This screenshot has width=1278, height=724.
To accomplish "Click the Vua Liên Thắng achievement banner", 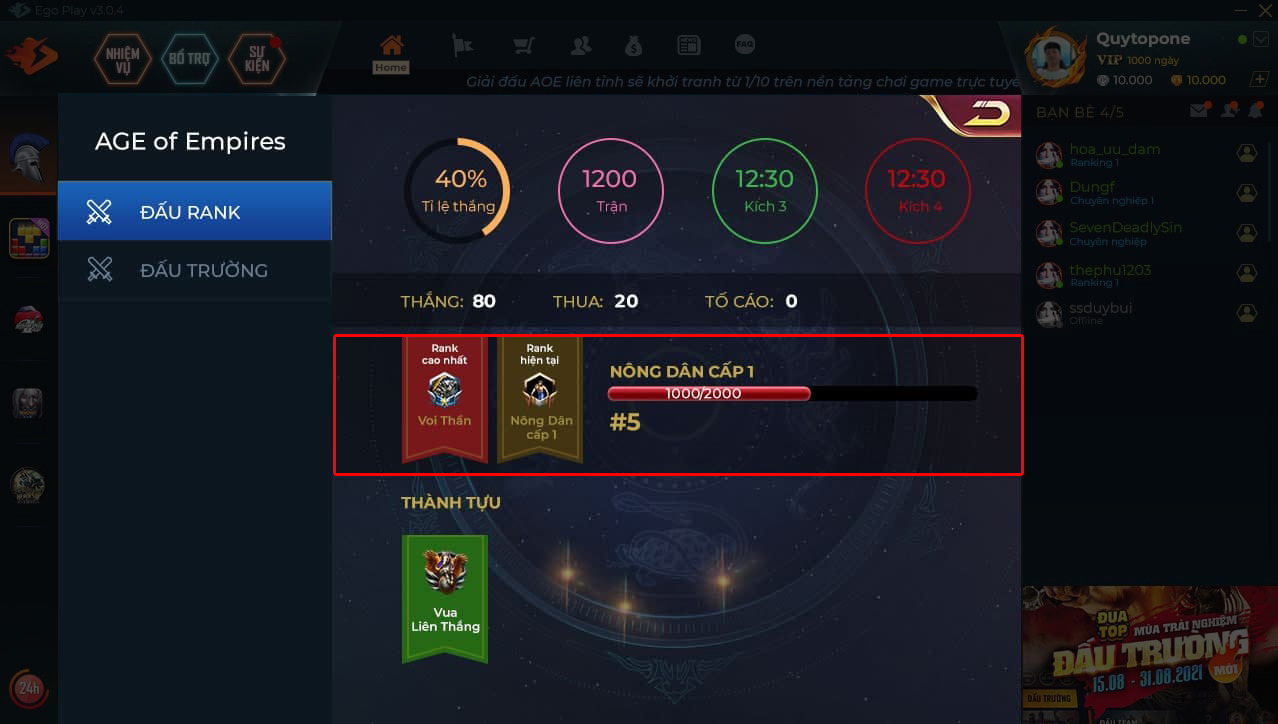I will point(444,598).
